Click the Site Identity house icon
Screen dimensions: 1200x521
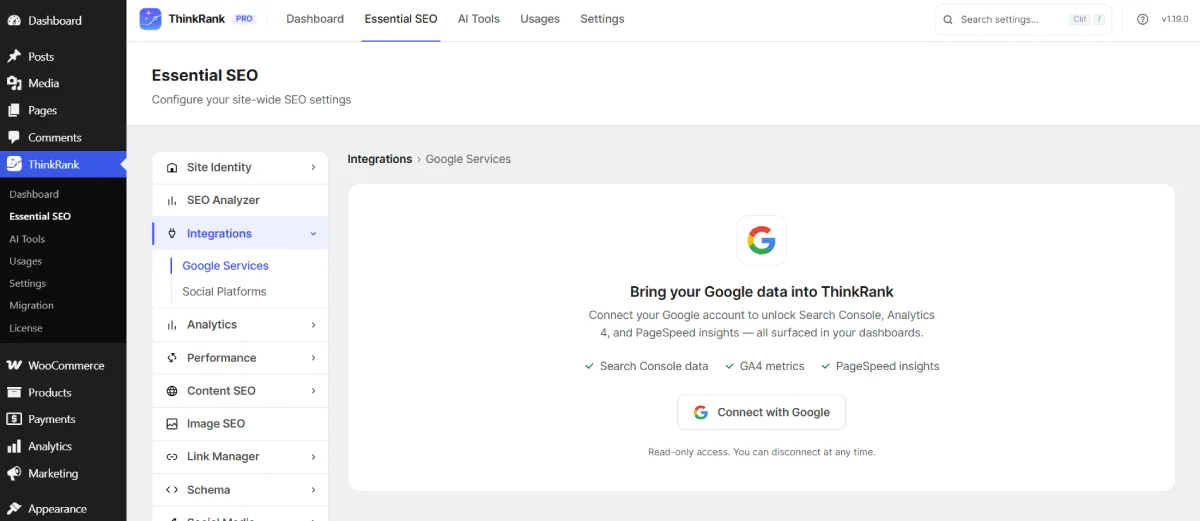pyautogui.click(x=172, y=167)
